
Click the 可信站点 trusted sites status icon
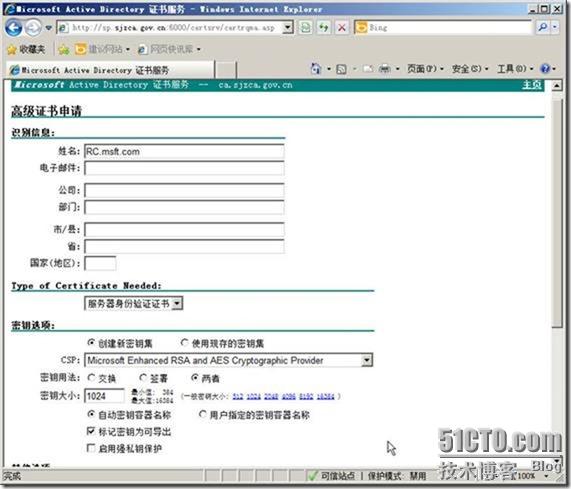click(313, 476)
